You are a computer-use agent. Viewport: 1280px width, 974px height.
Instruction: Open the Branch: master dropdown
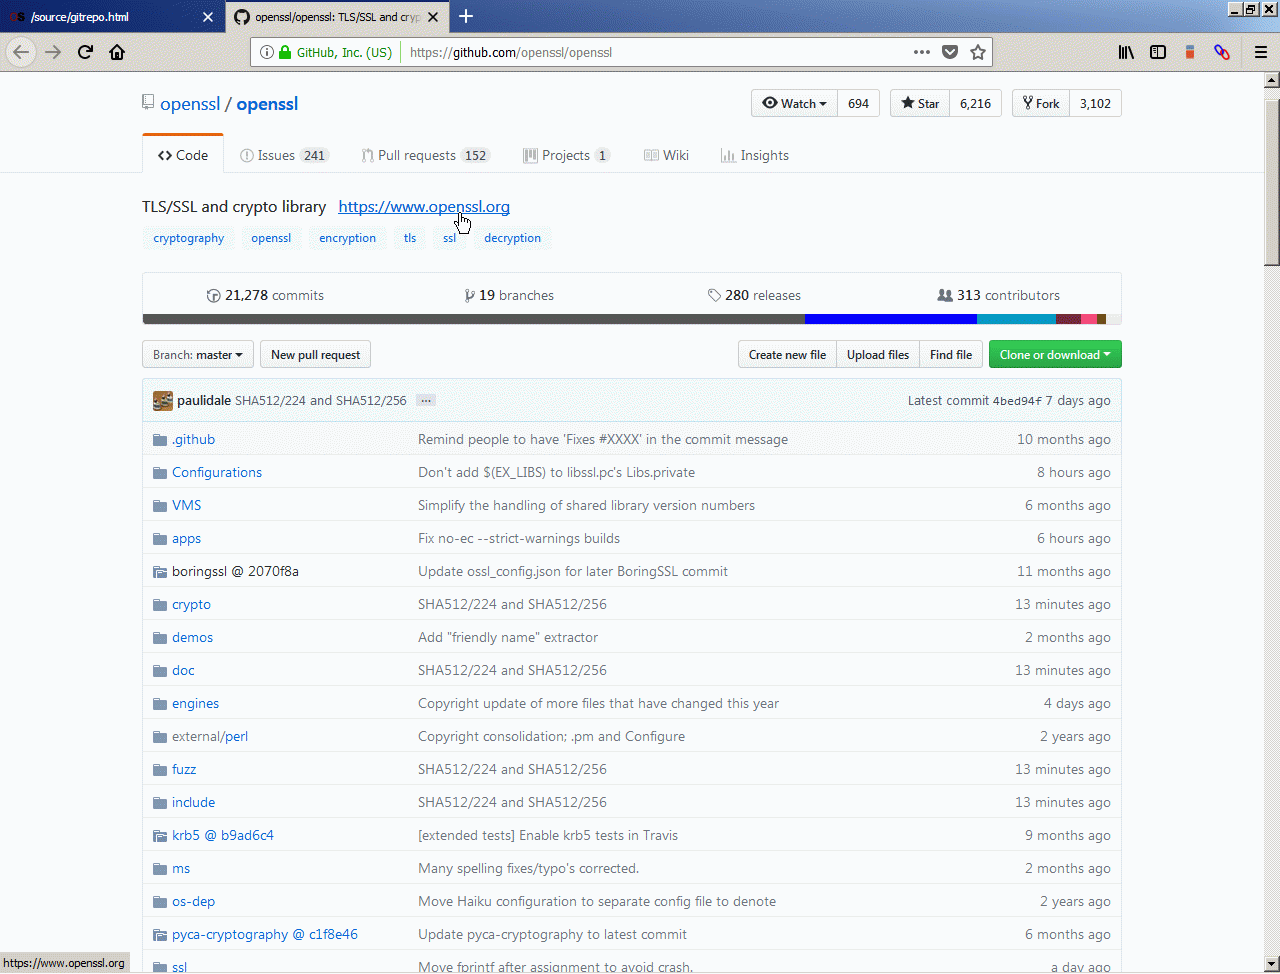(x=197, y=355)
